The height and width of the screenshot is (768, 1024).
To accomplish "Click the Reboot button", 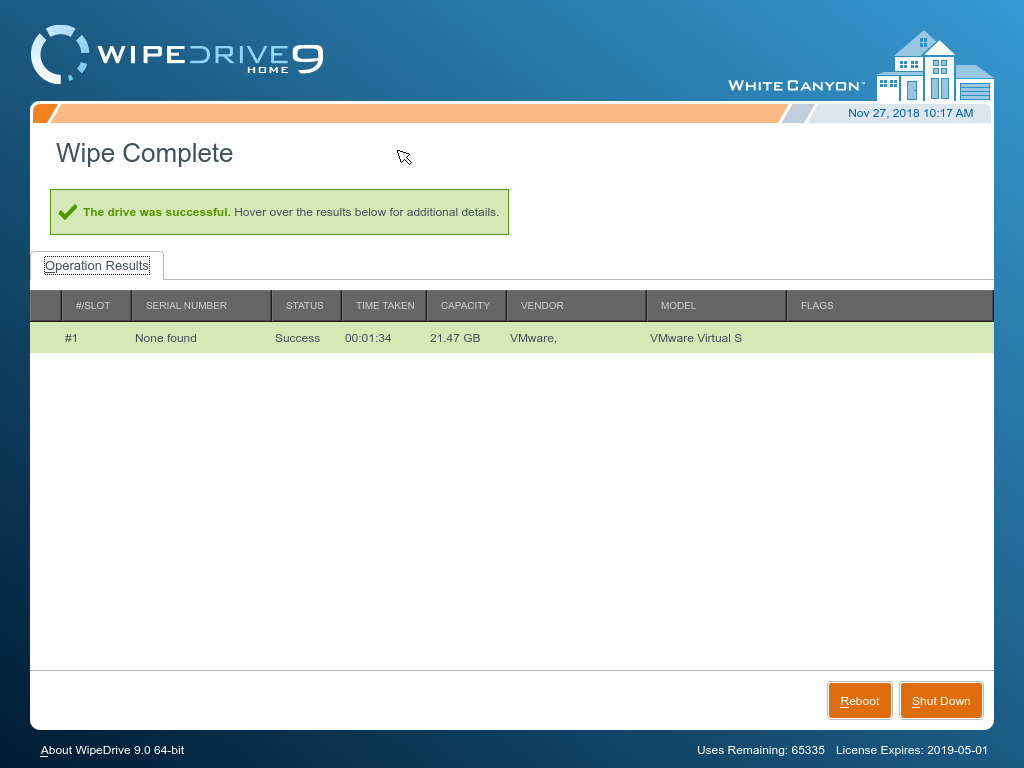I will coord(859,701).
